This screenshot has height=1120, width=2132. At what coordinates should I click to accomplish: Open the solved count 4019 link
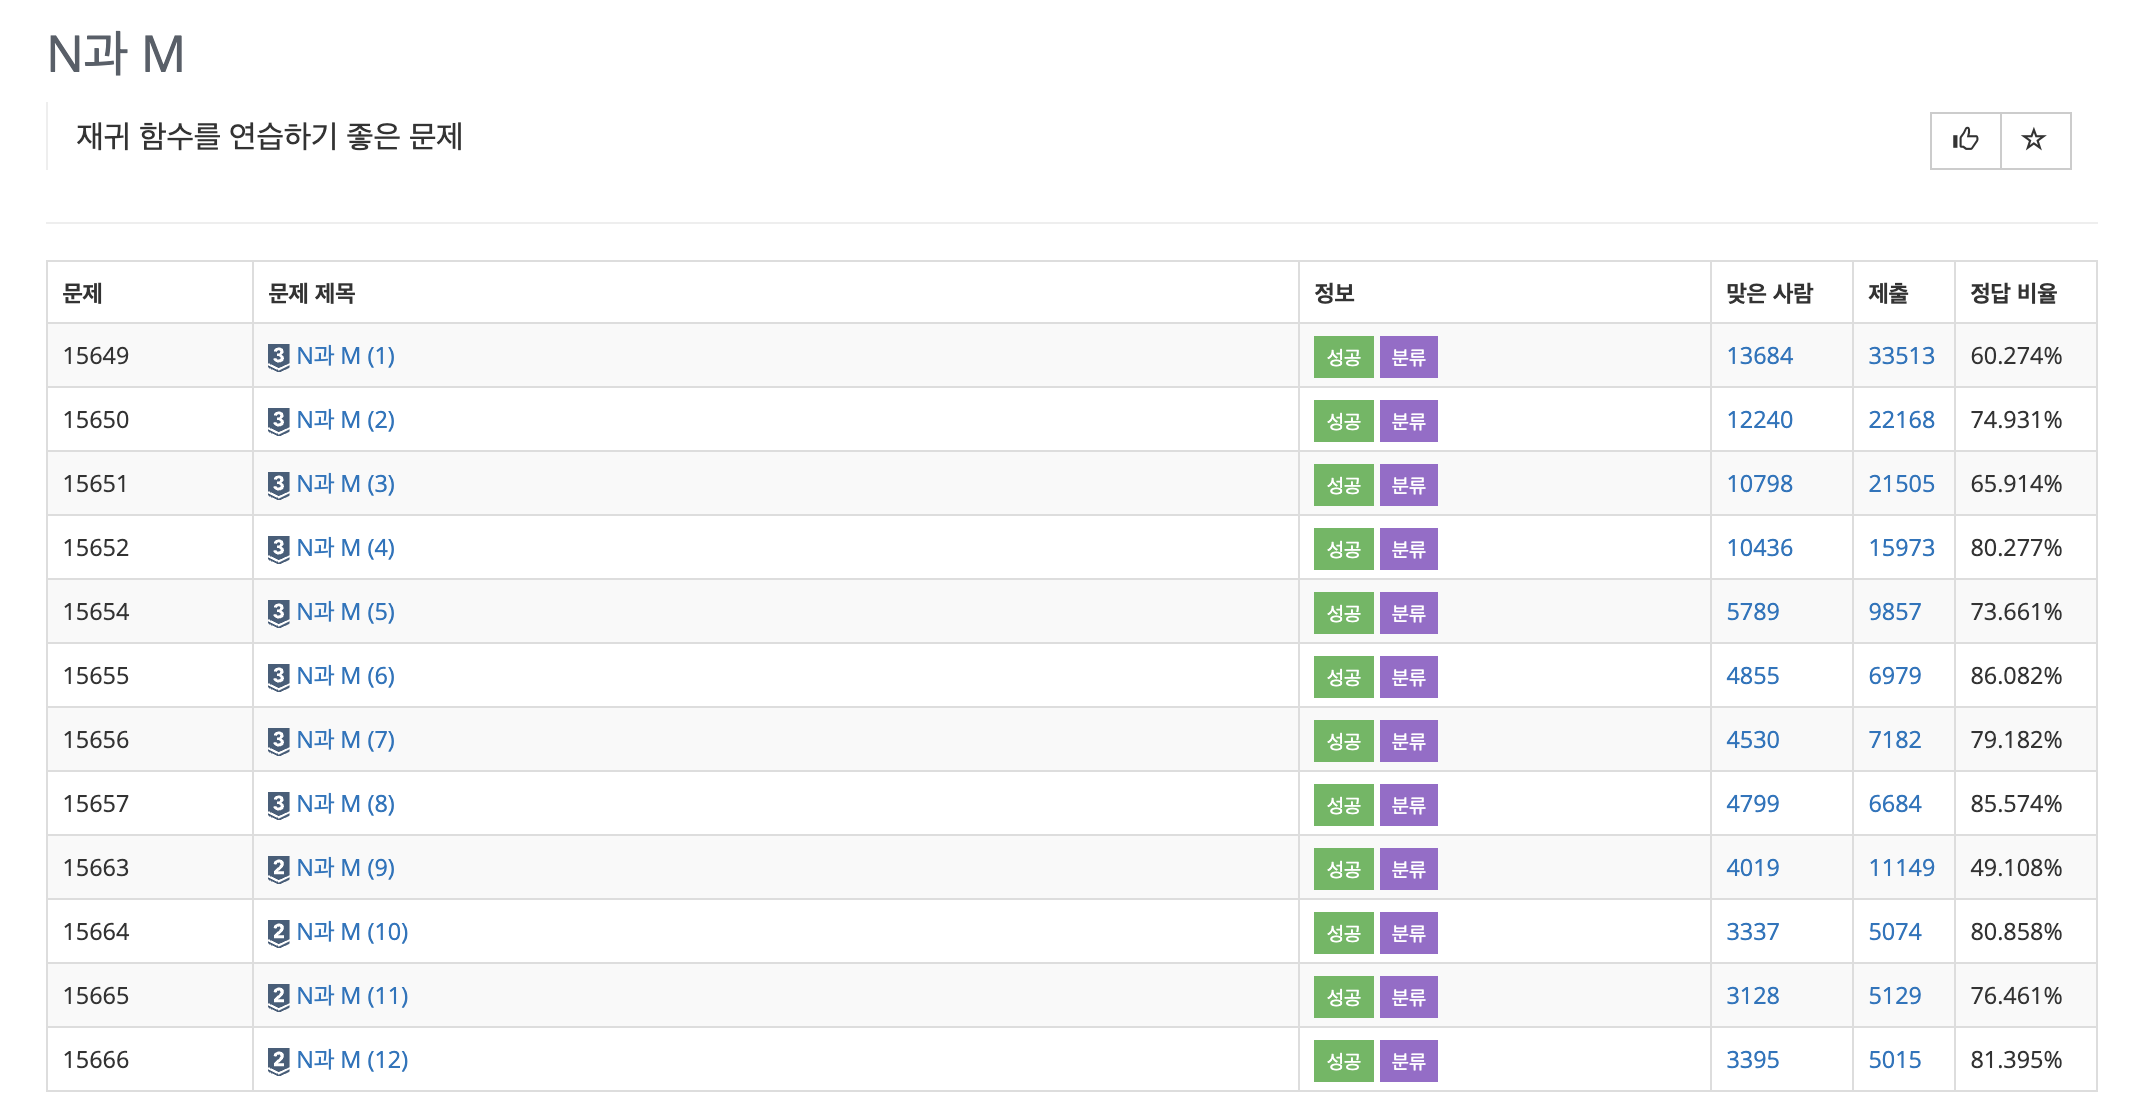(1752, 868)
